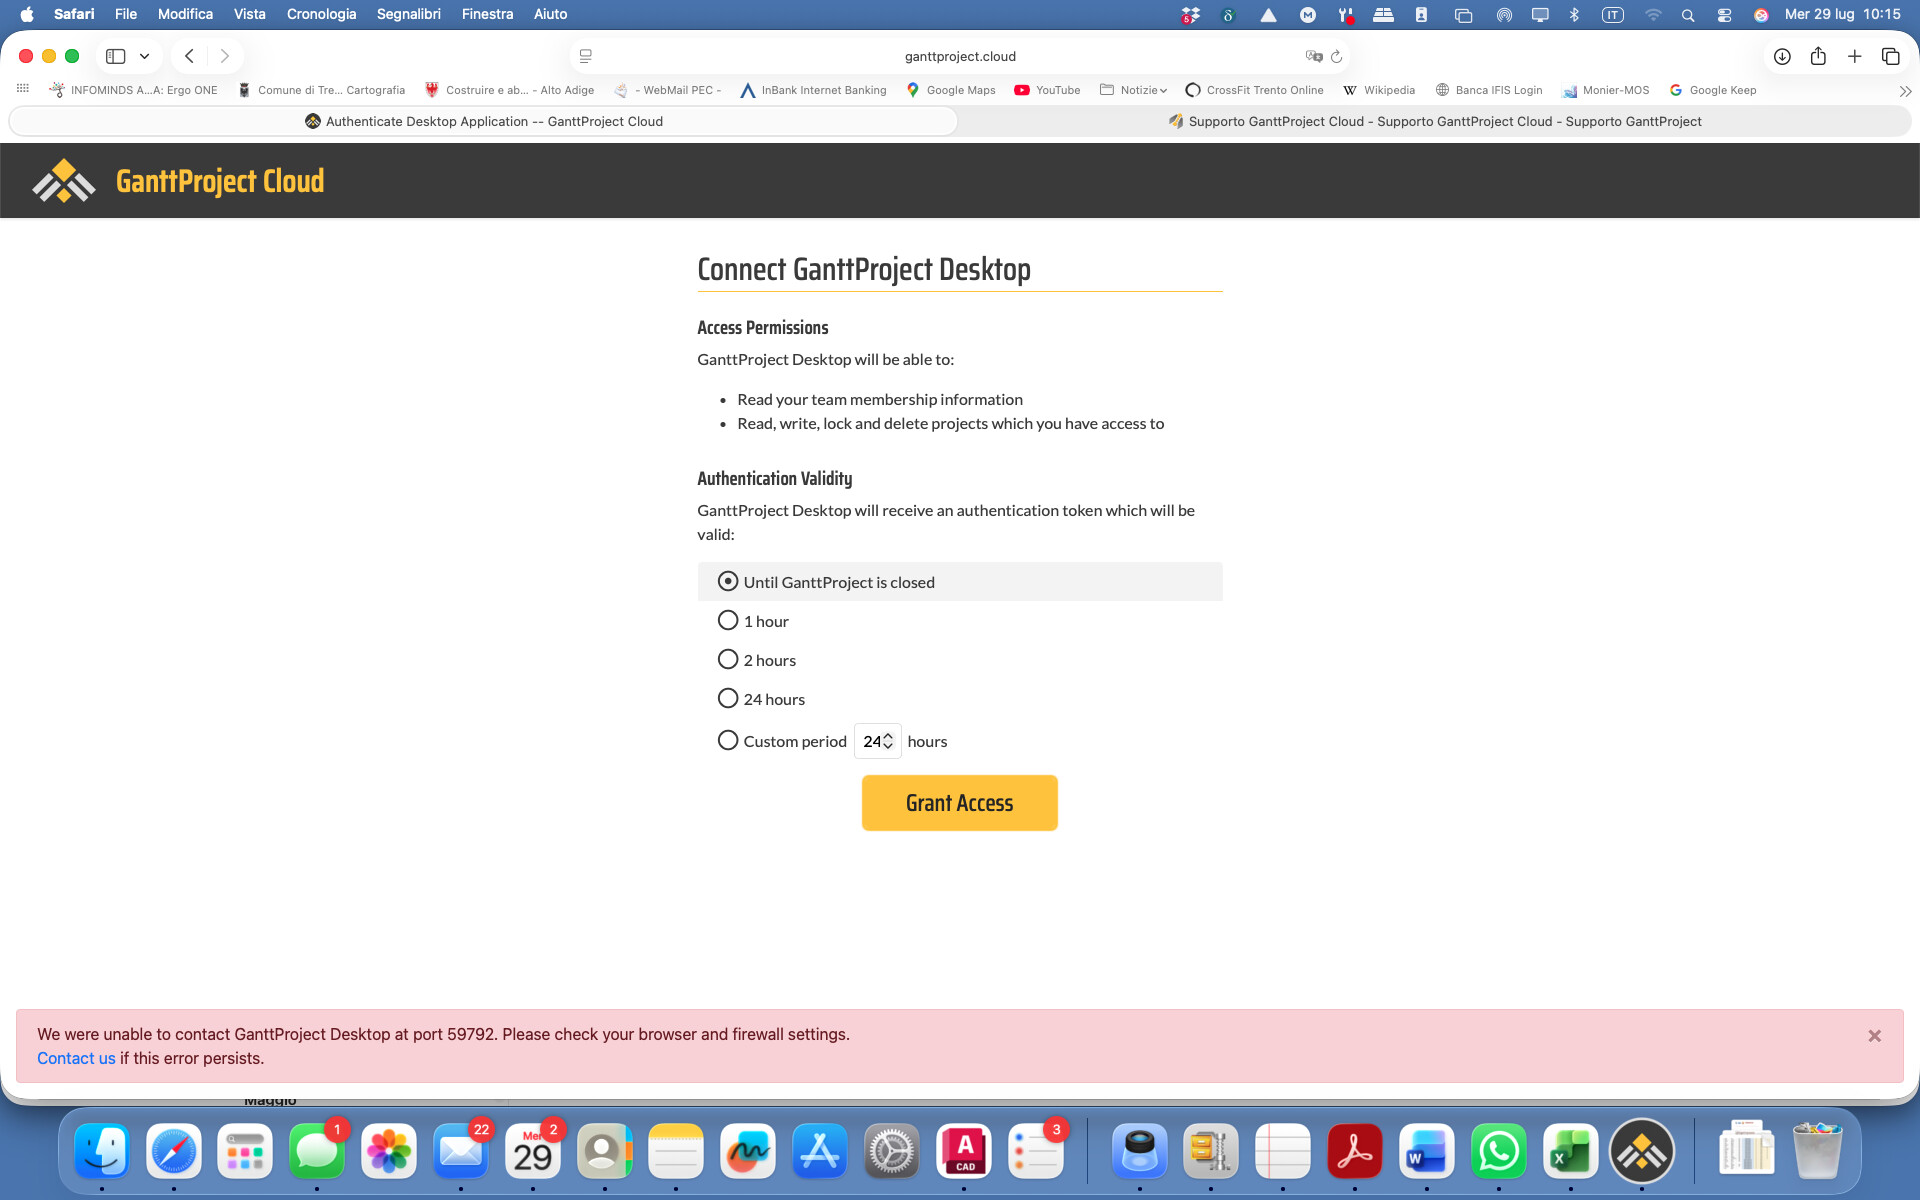Launch Microsoft Word from the dock
Screen dimensions: 1920x1200
pos(1427,1151)
